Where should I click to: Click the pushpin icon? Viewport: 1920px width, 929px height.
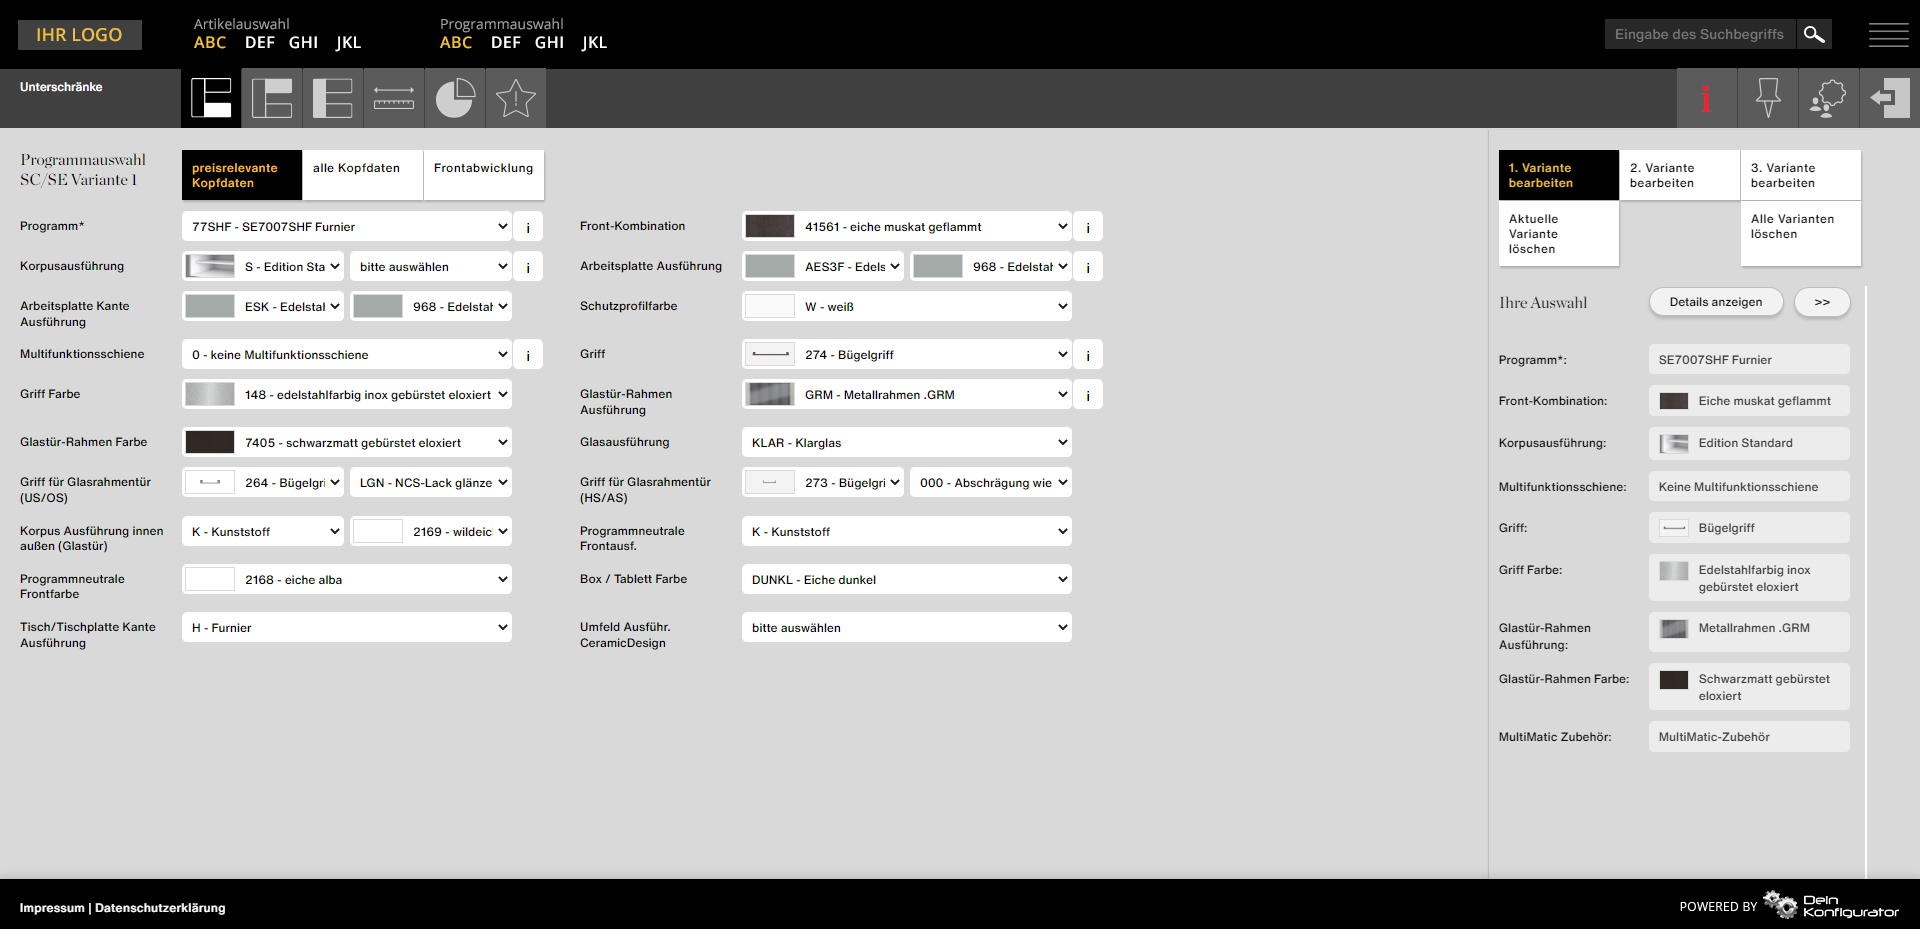[1768, 98]
